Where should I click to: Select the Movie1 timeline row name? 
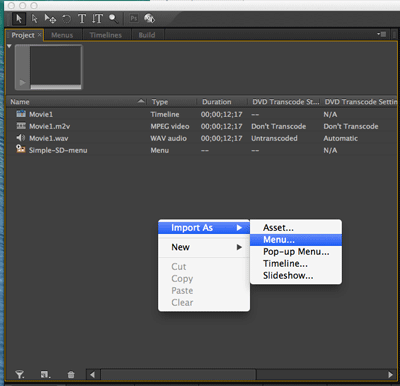point(41,114)
